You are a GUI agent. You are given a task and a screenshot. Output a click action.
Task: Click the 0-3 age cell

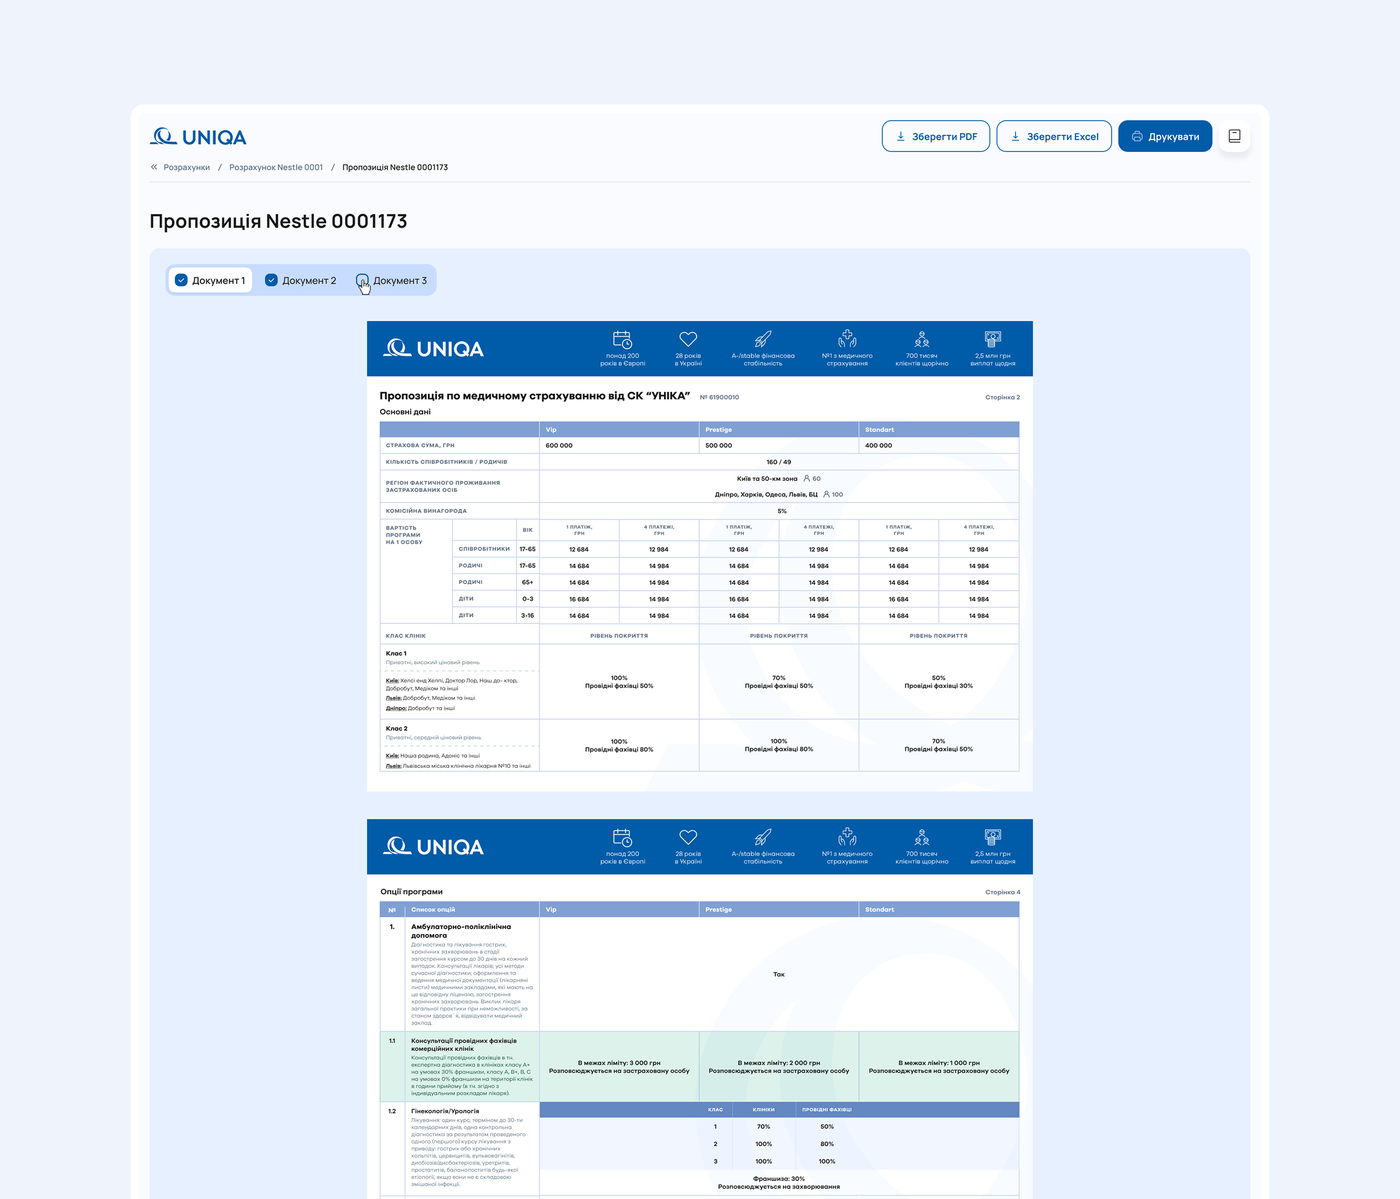tap(527, 599)
